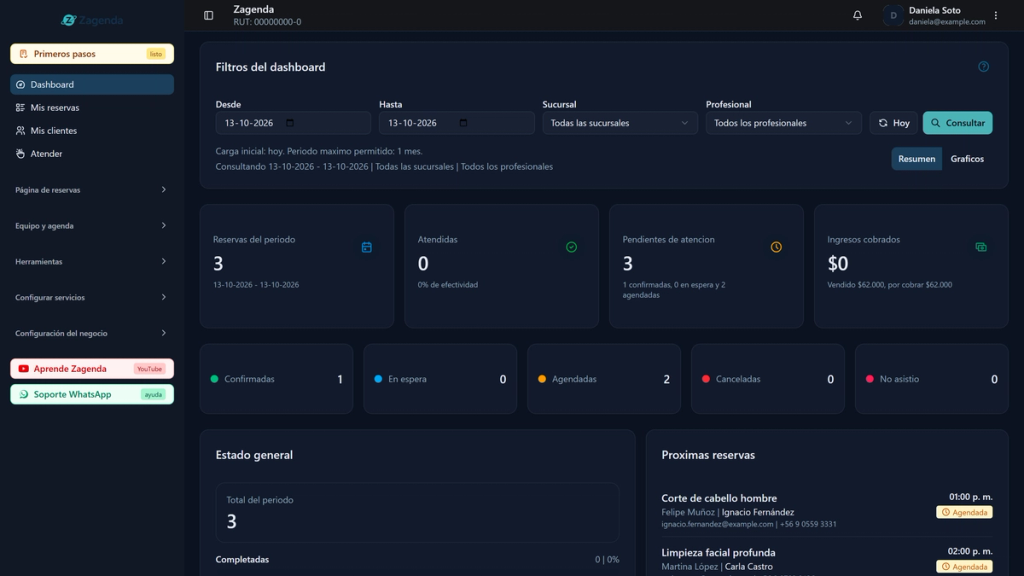Image resolution: width=1024 pixels, height=576 pixels.
Task: Open the dashboard filters help icon
Action: coord(984,67)
